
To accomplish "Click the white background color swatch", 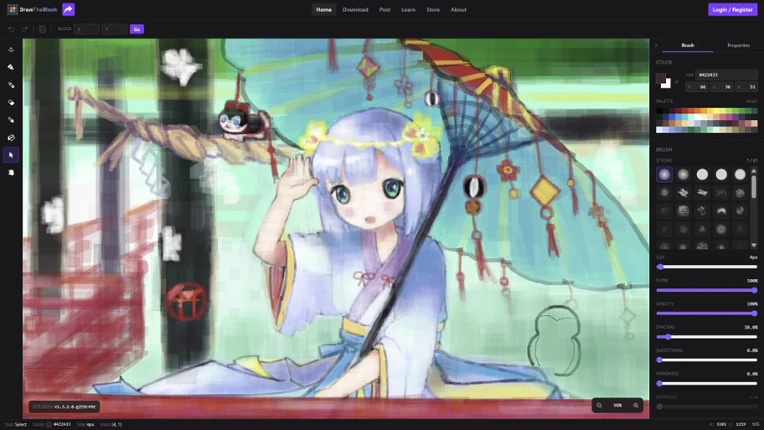I will pos(667,85).
